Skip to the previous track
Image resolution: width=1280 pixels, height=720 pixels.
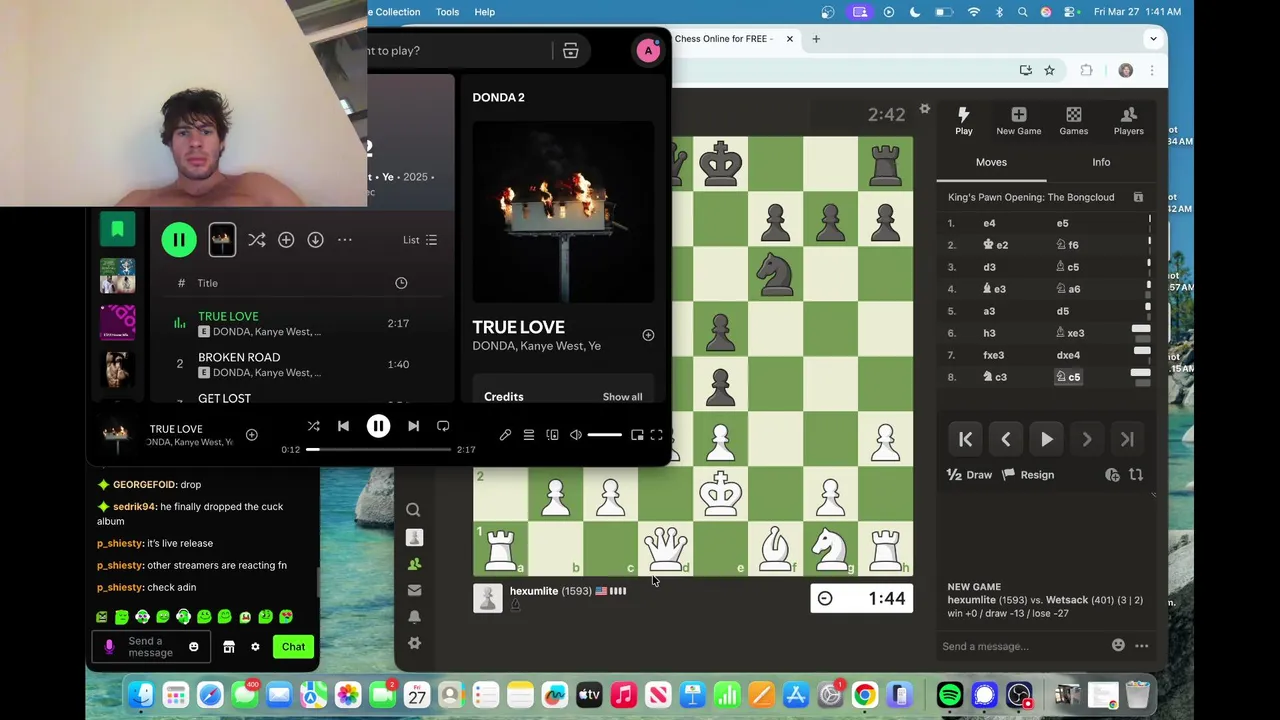point(343,426)
